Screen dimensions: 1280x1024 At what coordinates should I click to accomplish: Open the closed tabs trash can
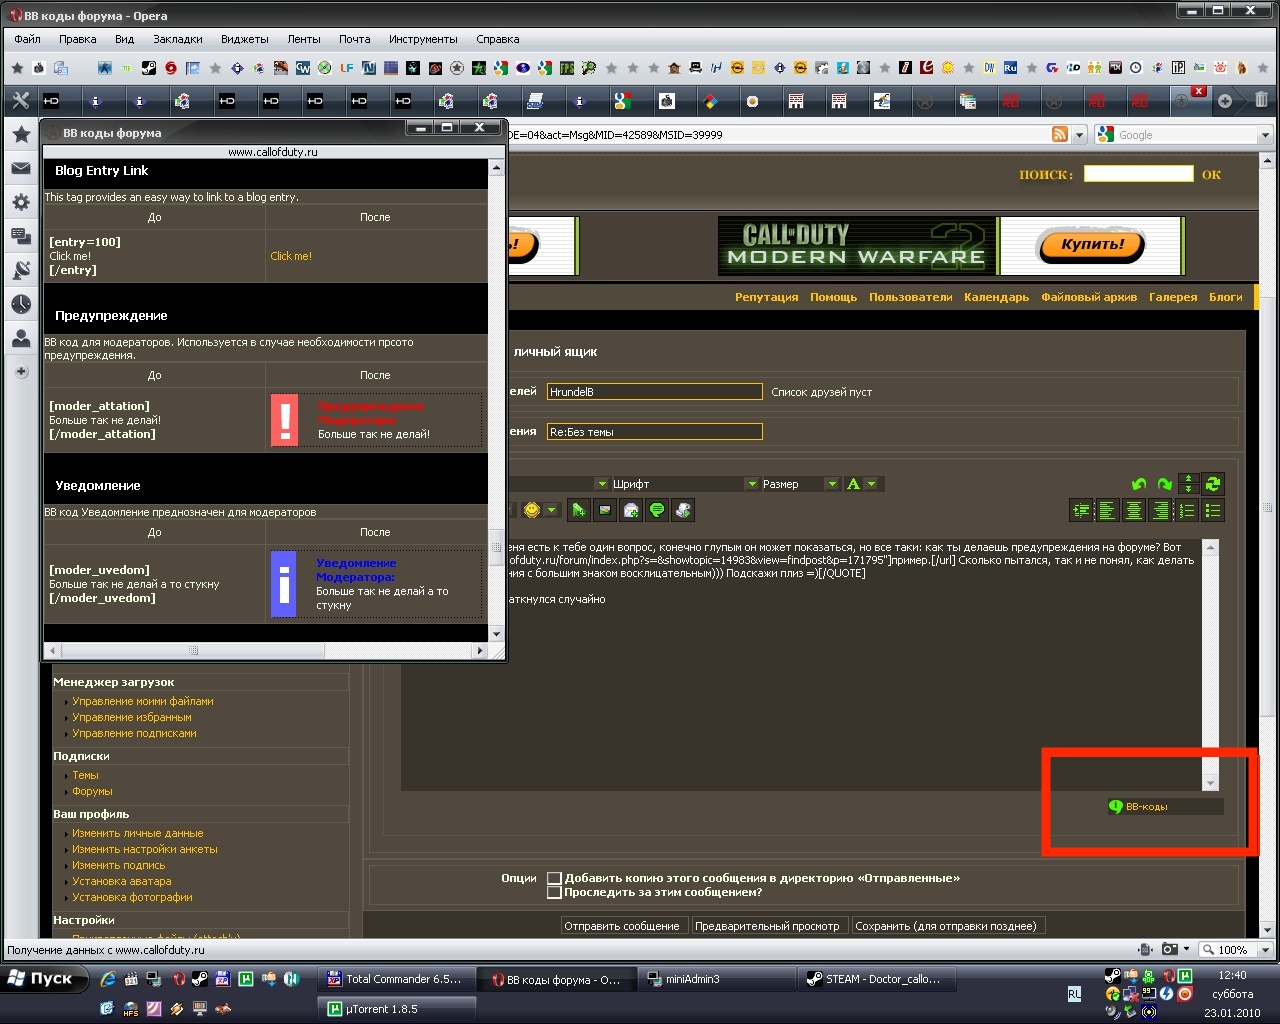point(1261,100)
